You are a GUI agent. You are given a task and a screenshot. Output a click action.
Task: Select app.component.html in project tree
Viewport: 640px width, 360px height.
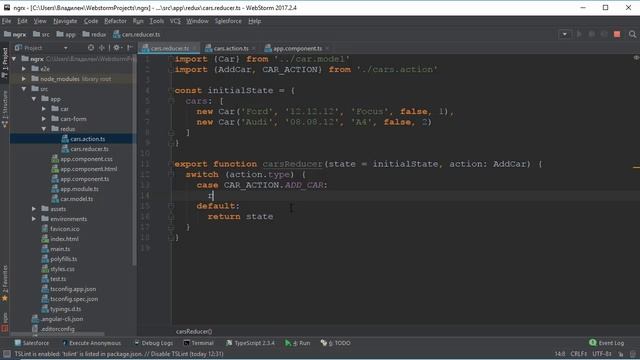pos(84,169)
